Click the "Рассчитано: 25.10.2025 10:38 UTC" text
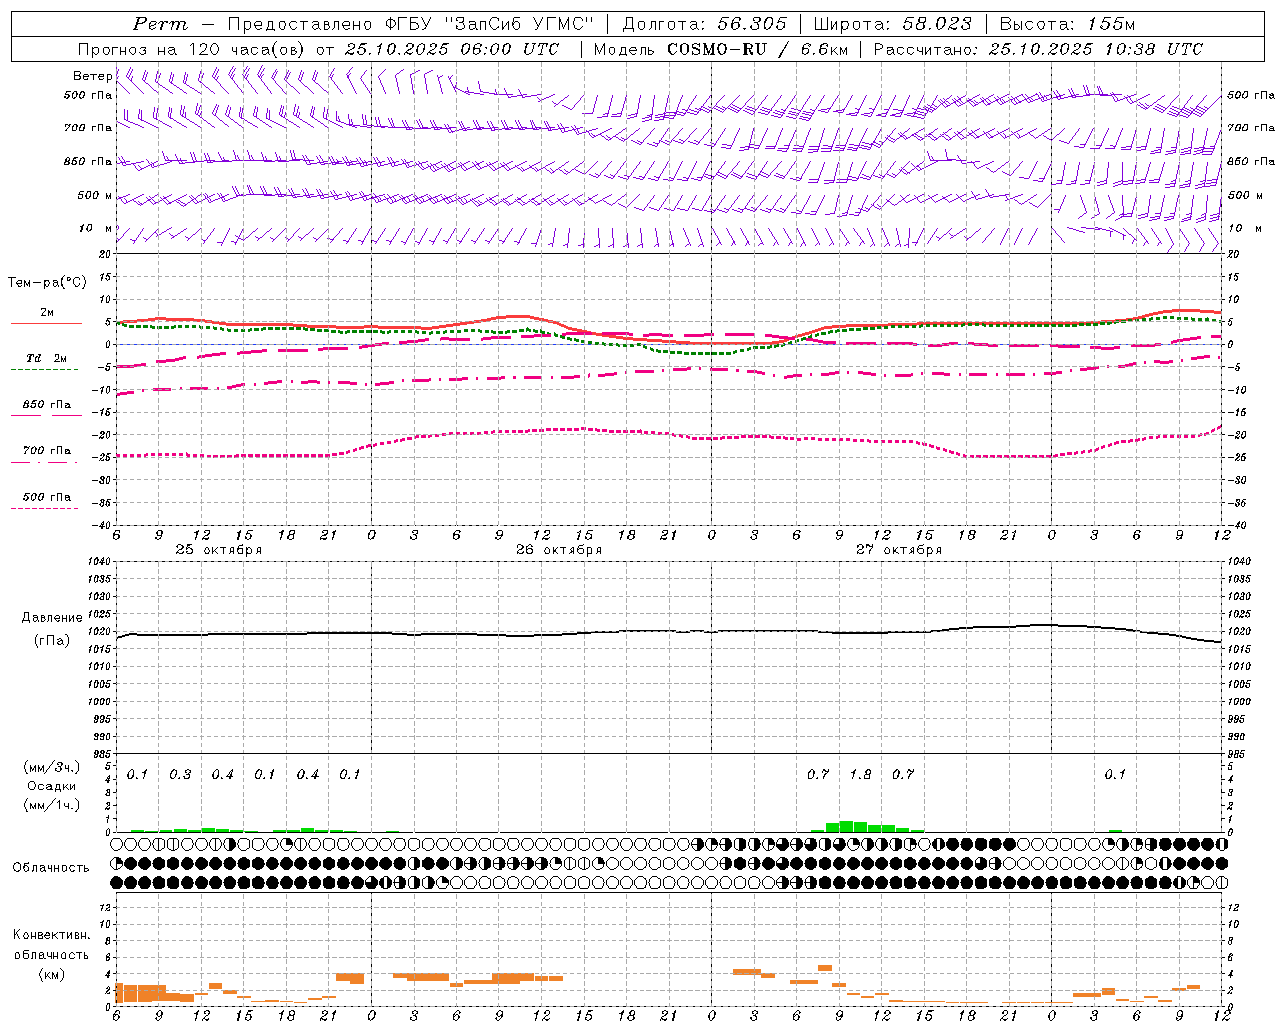 [x=1038, y=49]
